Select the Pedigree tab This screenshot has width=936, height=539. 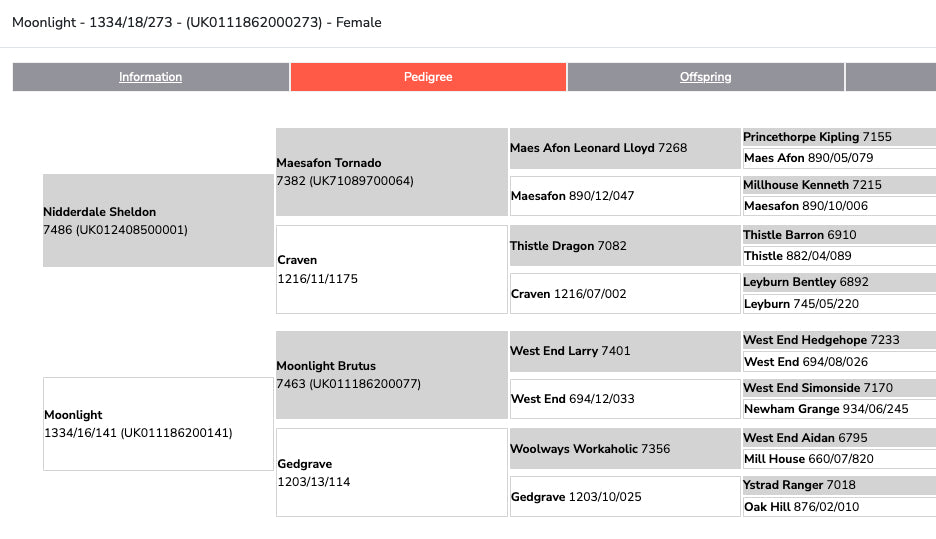pyautogui.click(x=428, y=77)
